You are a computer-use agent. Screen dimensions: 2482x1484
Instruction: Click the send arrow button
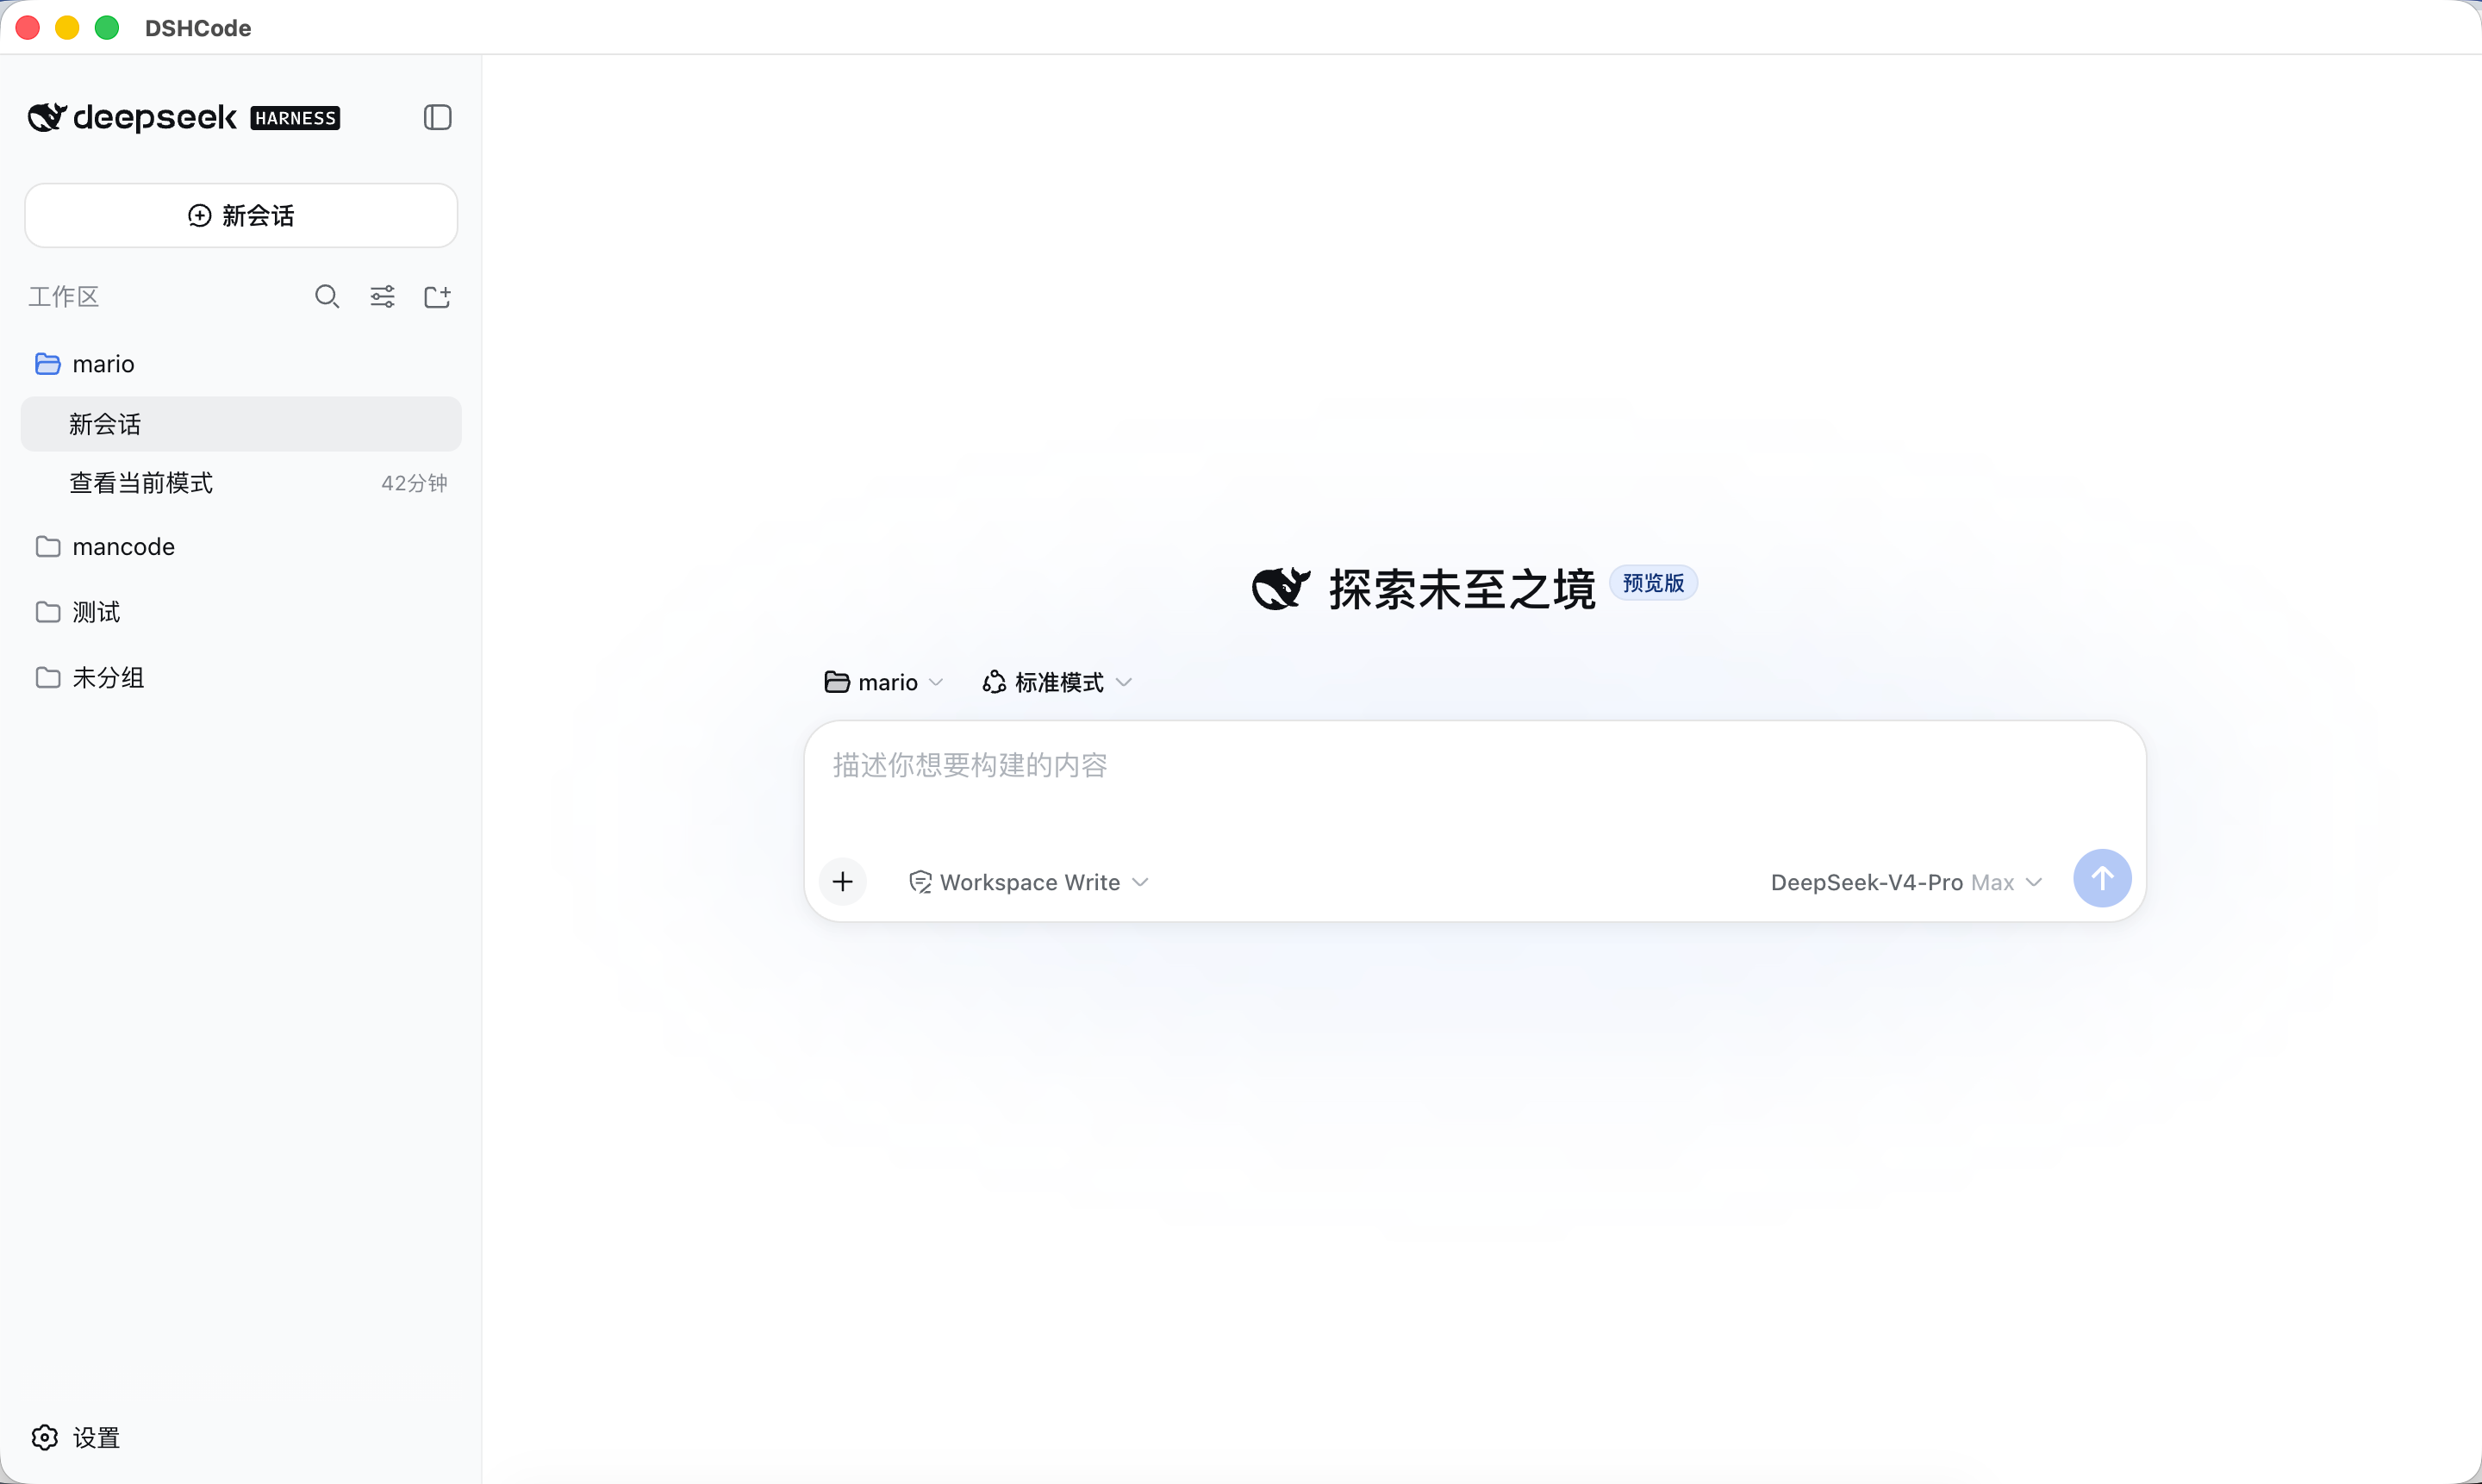tap(2102, 878)
